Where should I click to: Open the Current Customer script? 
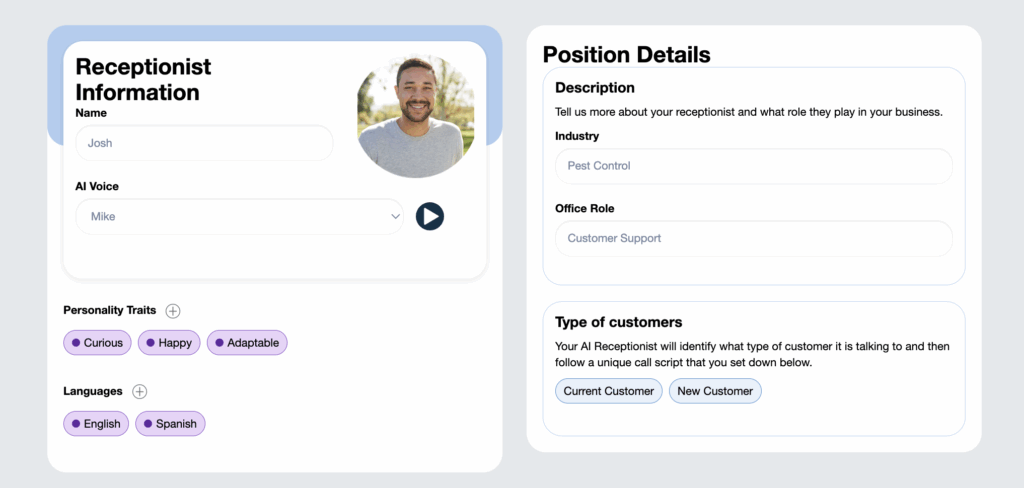click(609, 391)
